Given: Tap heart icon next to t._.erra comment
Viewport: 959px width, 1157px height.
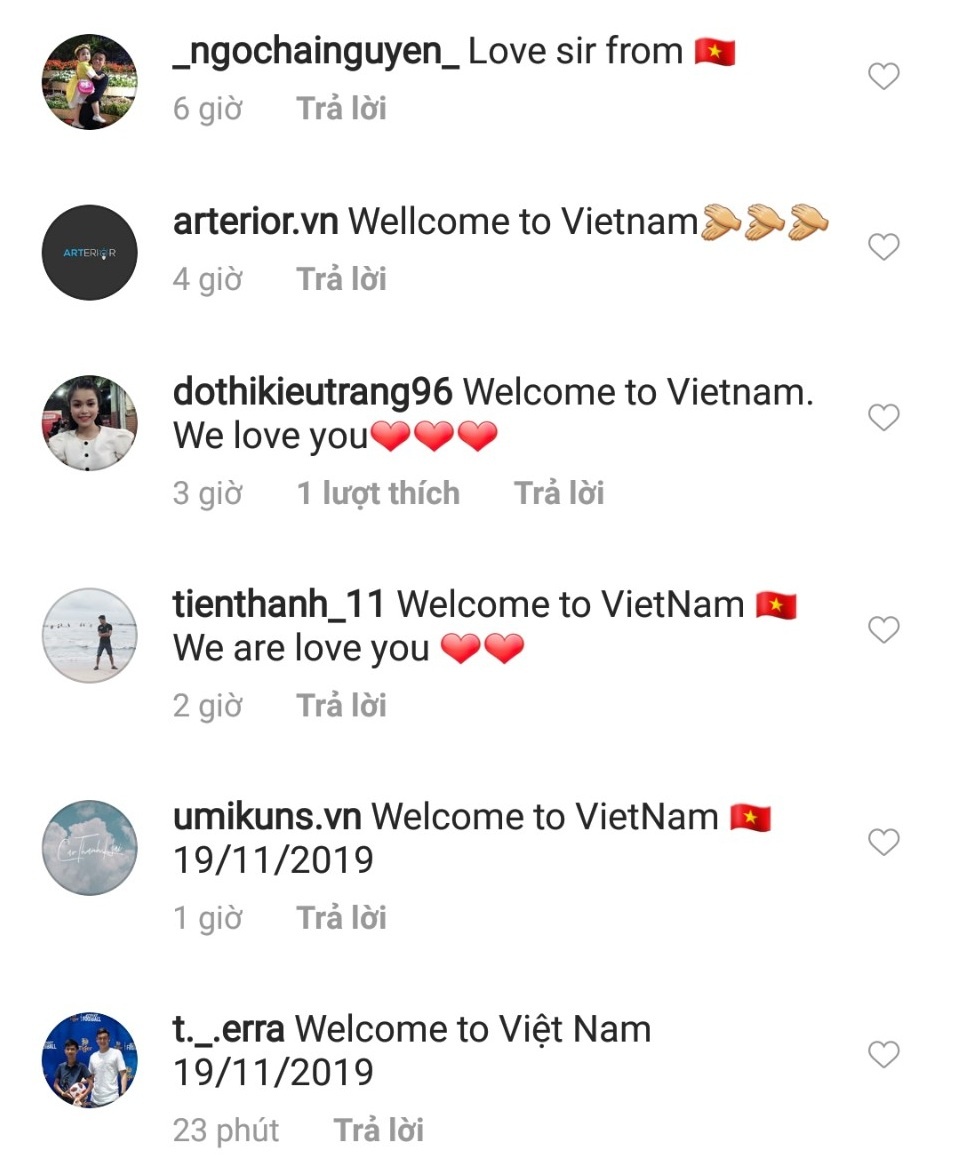Looking at the screenshot, I should (883, 1054).
